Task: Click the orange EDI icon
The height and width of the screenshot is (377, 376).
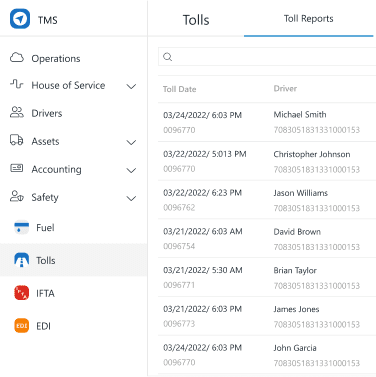Action: pos(22,326)
